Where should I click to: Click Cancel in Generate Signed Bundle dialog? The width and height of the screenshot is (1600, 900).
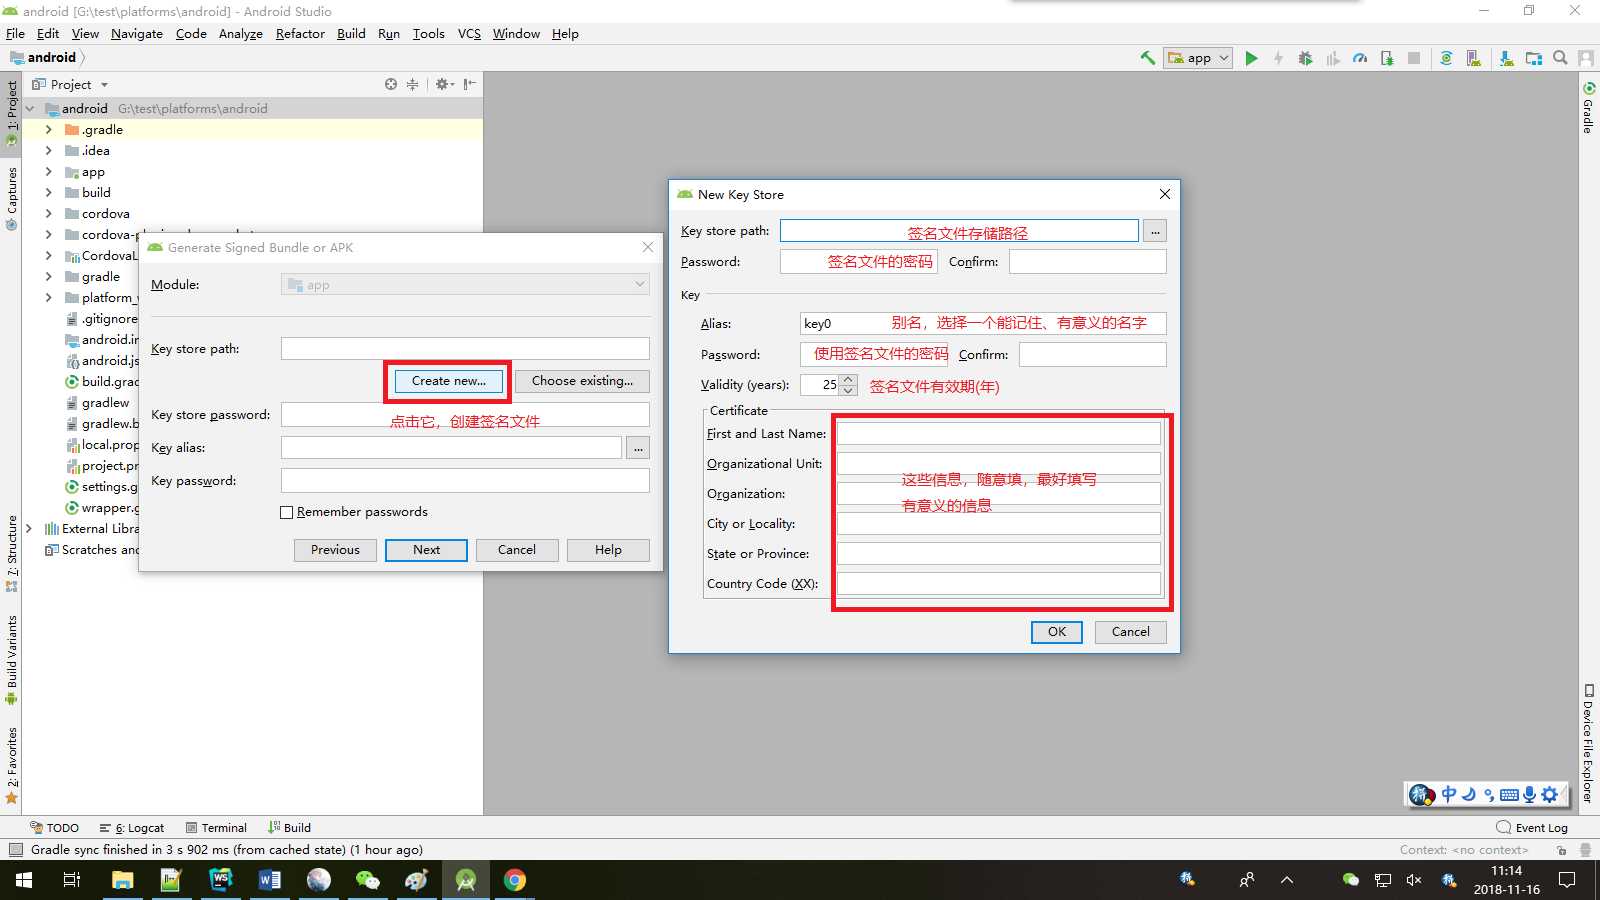517,550
